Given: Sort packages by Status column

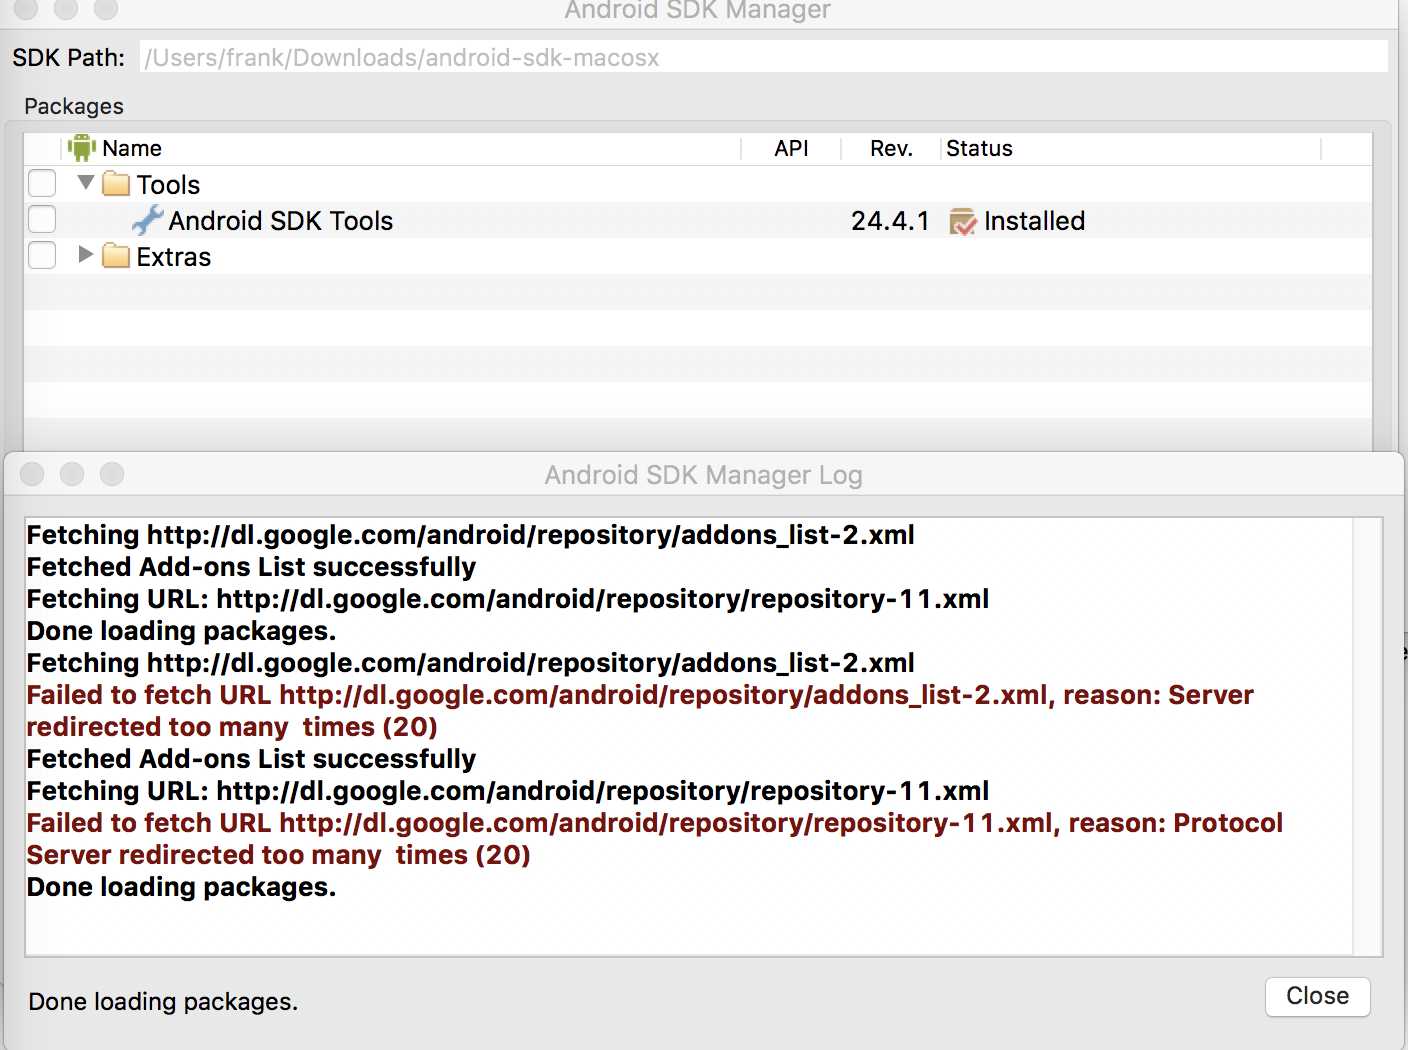Looking at the screenshot, I should [979, 148].
